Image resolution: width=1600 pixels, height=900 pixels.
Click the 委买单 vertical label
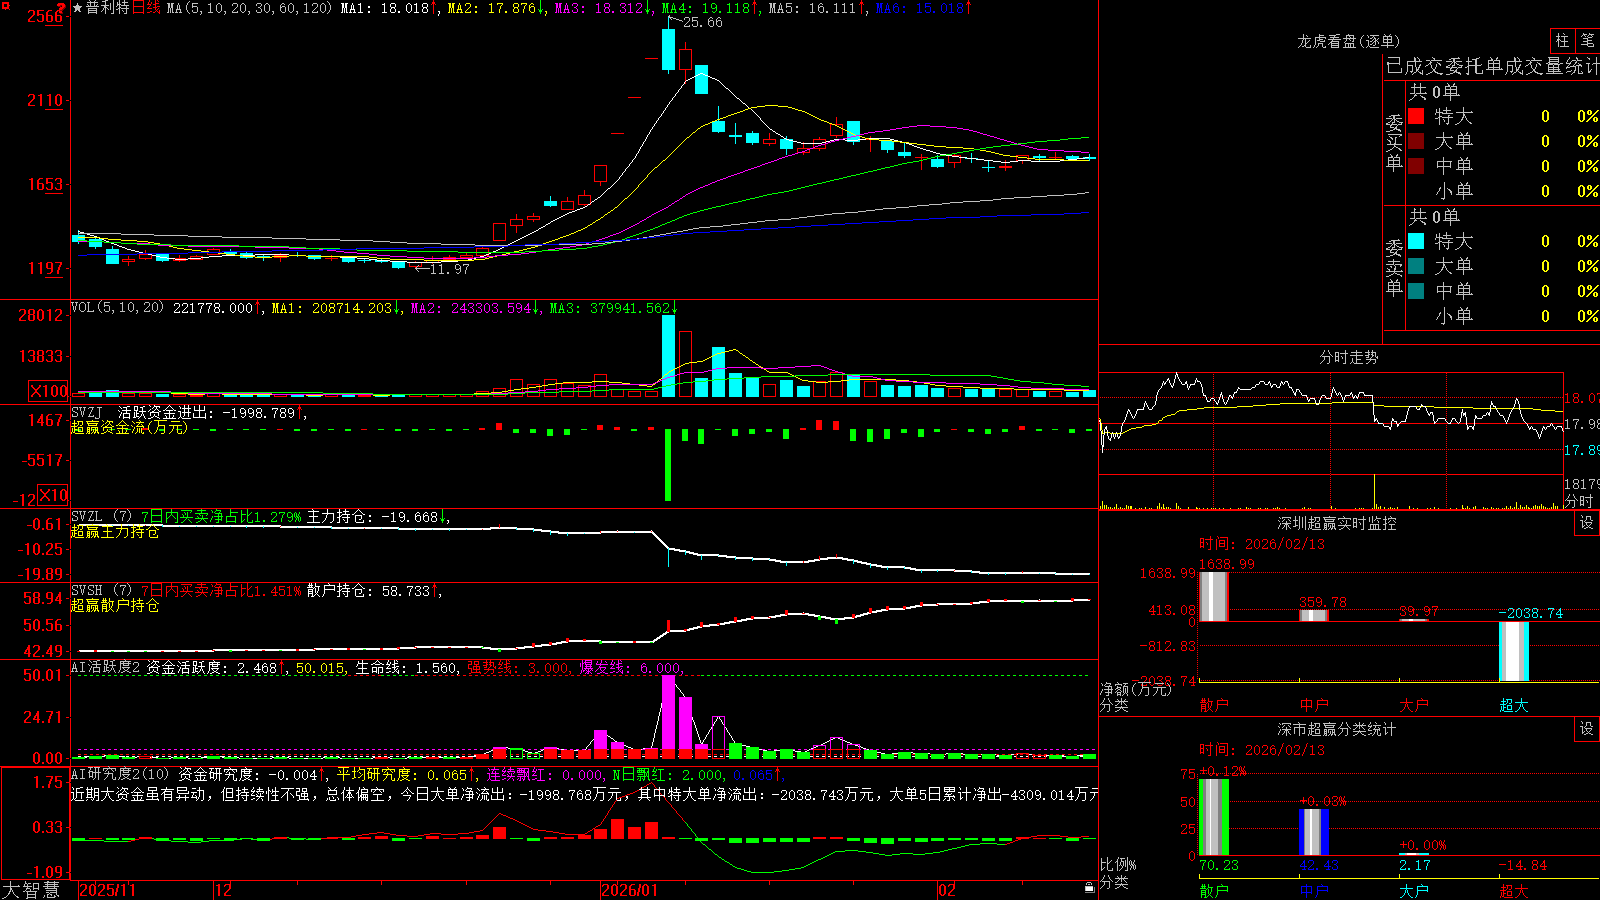pos(1394,142)
